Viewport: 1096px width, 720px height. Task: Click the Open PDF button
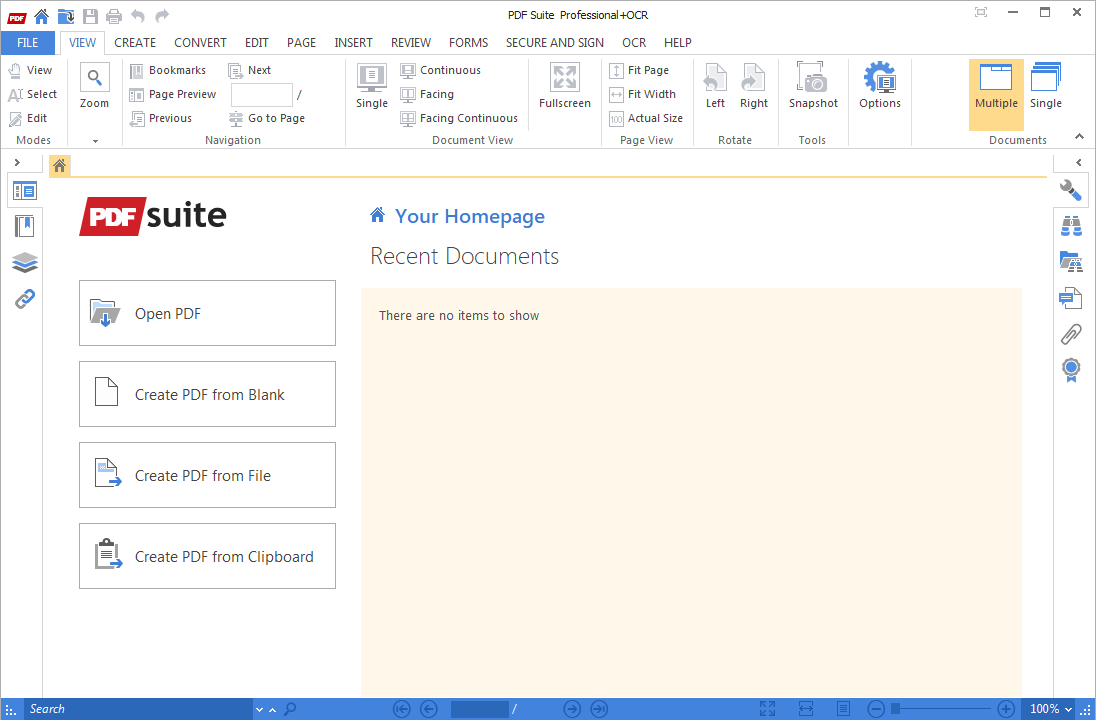[207, 313]
